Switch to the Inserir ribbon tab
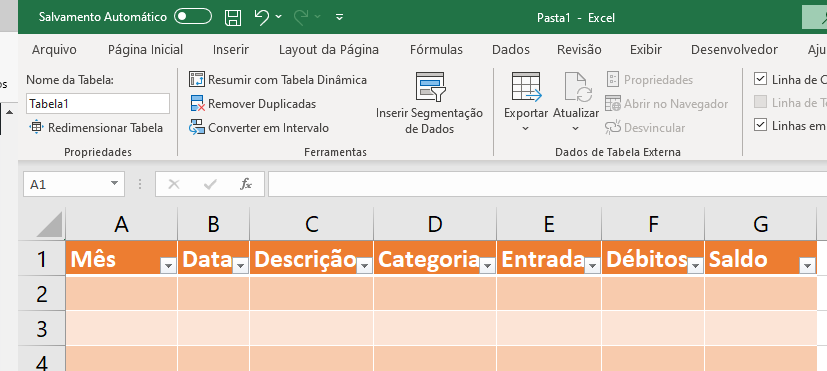Image resolution: width=827 pixels, height=371 pixels. coord(231,50)
